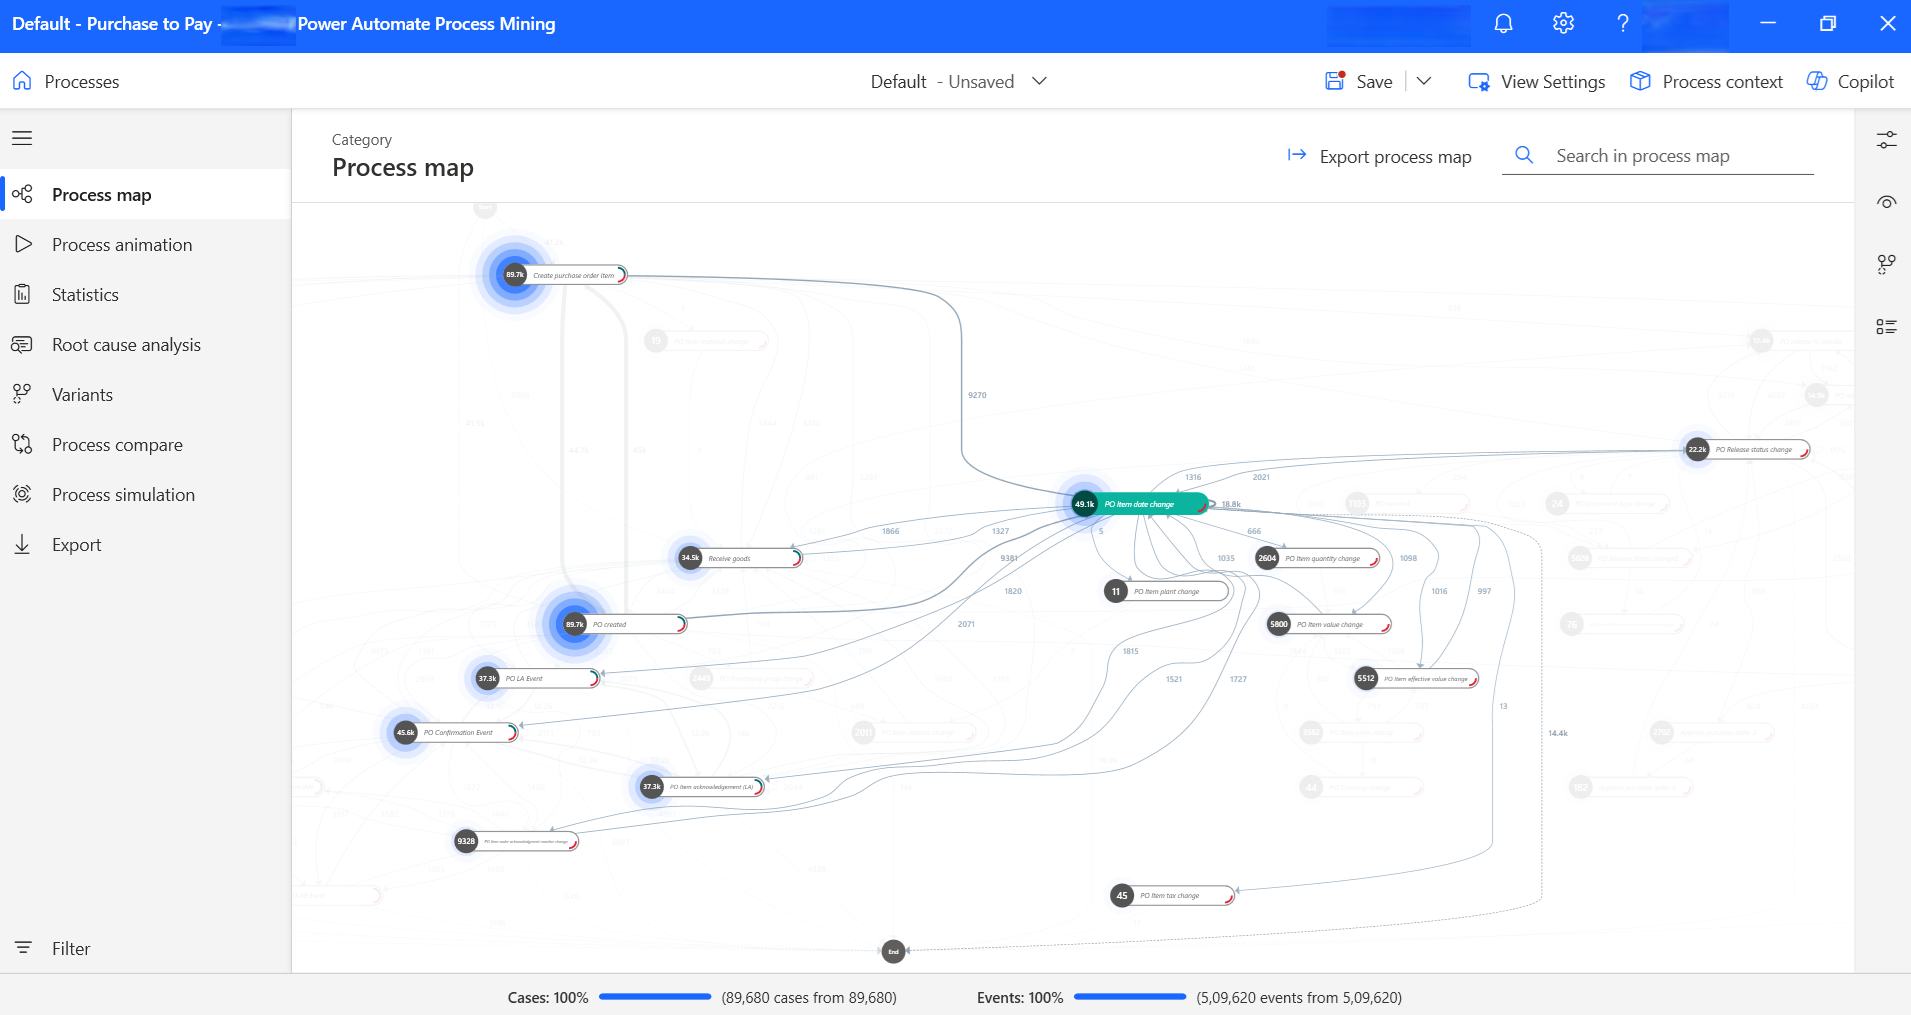Collapse the left navigation pane
This screenshot has height=1015, width=1911.
pos(21,137)
